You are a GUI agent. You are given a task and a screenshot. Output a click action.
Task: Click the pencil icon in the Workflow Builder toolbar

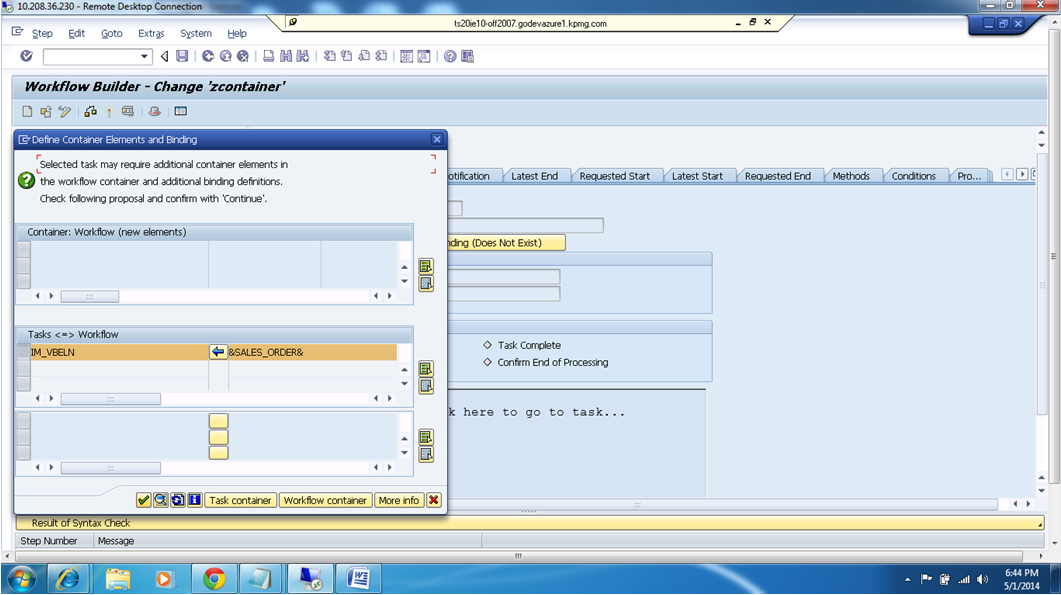(x=65, y=111)
